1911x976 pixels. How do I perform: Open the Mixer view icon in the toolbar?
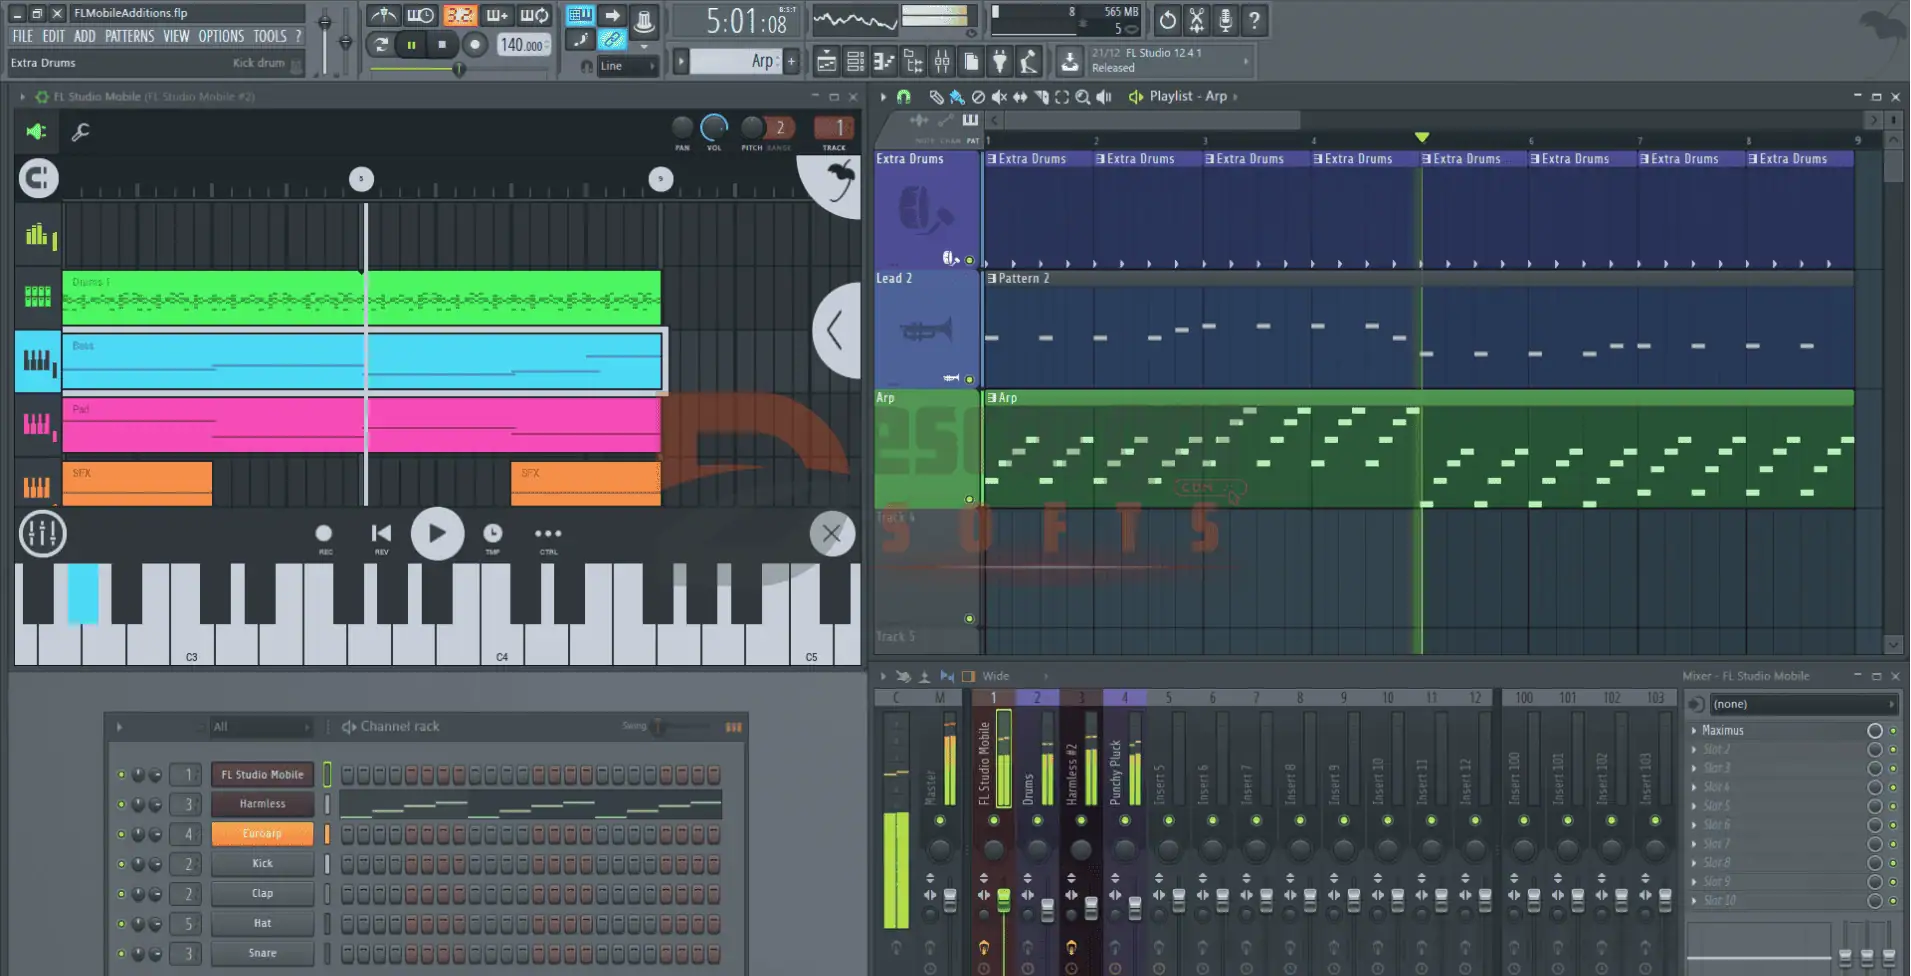pyautogui.click(x=942, y=62)
